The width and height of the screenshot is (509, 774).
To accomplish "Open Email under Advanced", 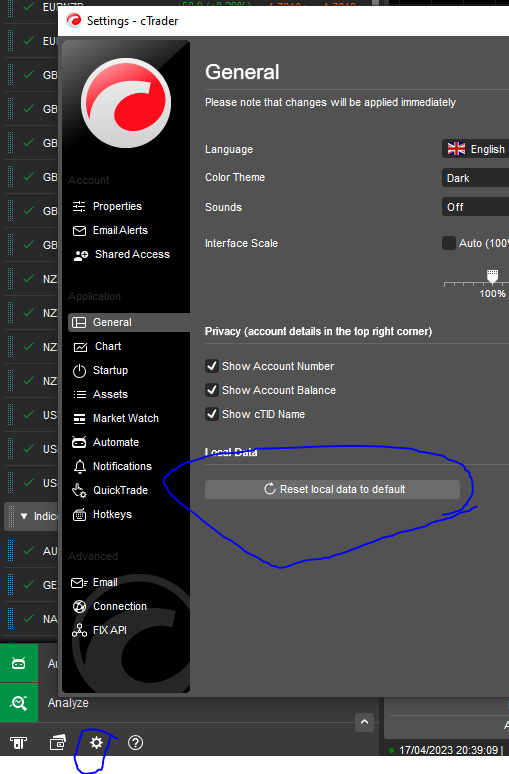I will (105, 582).
